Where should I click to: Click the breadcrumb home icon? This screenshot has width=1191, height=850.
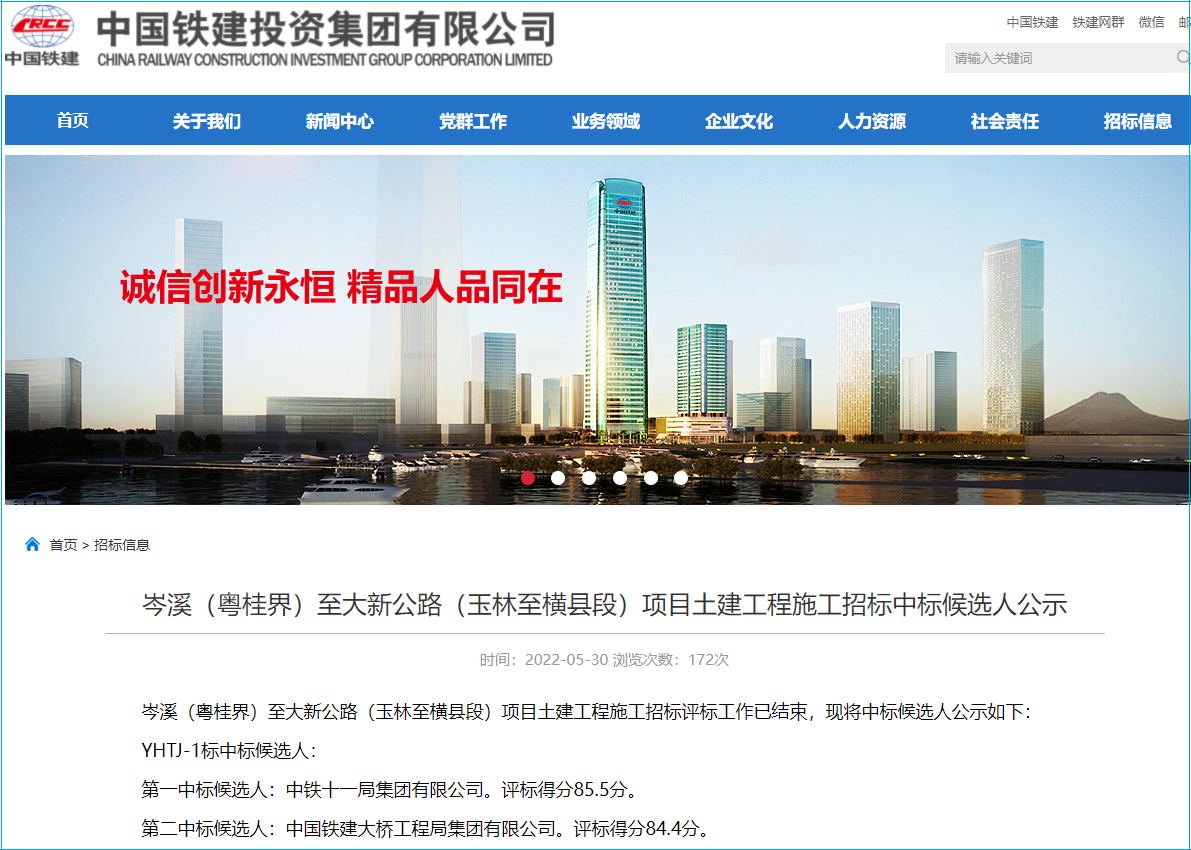(32, 545)
